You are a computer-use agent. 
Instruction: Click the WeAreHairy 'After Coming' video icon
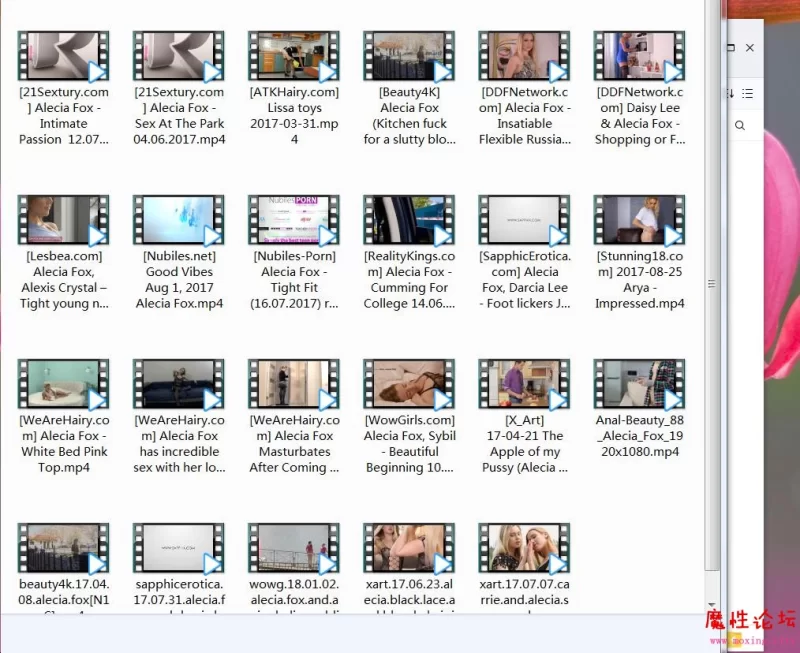pos(294,384)
